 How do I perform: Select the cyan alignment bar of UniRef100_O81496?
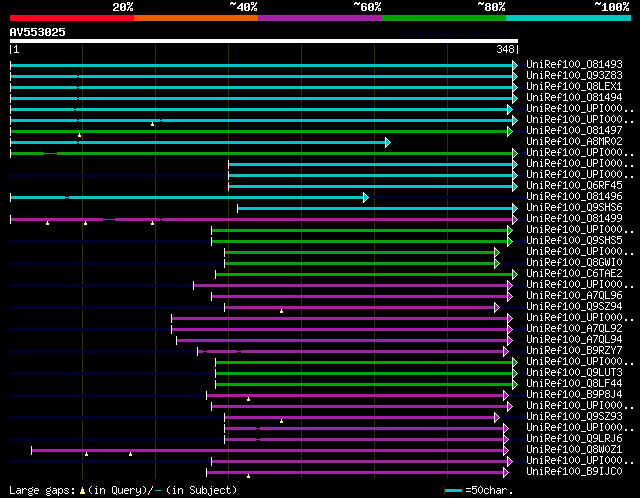click(187, 198)
